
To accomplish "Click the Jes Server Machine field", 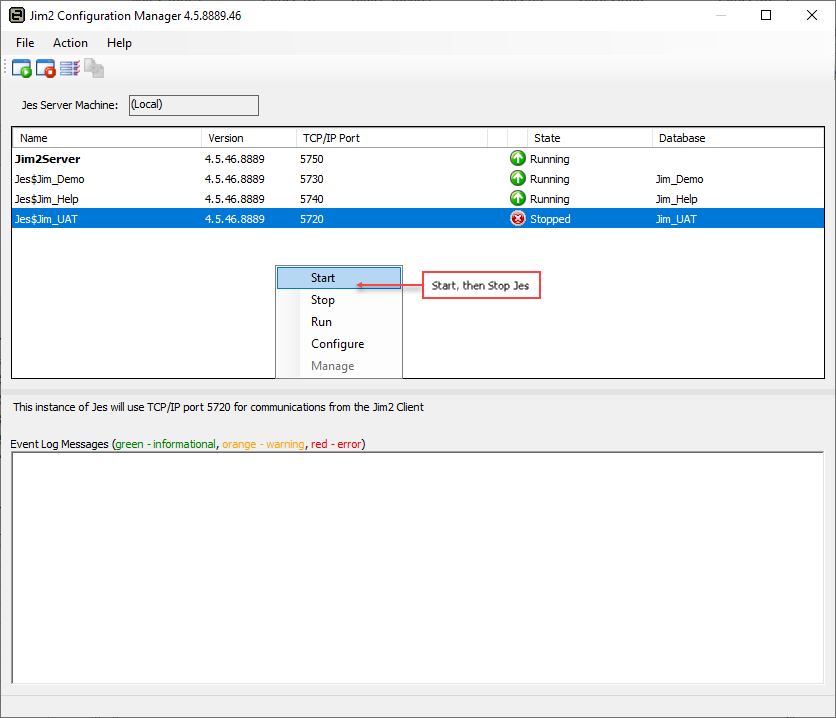I will coord(193,105).
